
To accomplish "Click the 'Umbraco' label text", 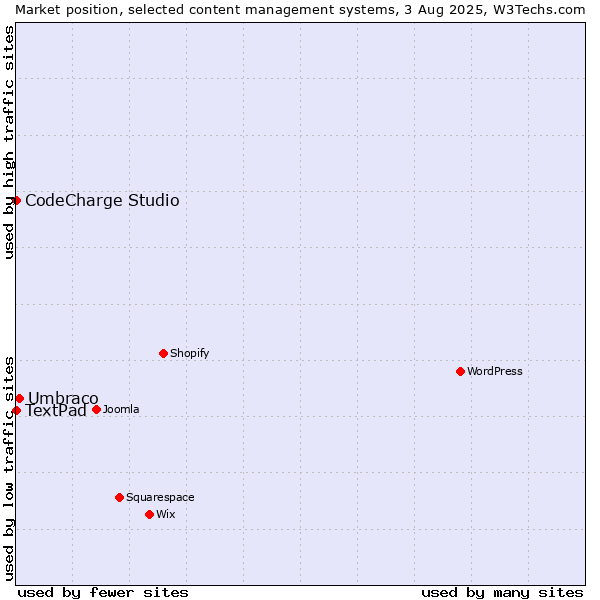I will [x=63, y=398].
